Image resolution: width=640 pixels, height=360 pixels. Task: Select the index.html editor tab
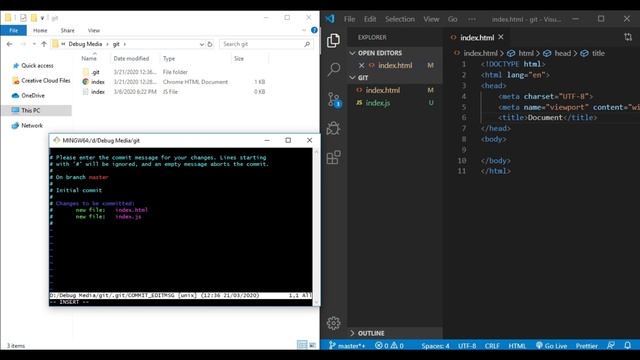[x=477, y=38]
